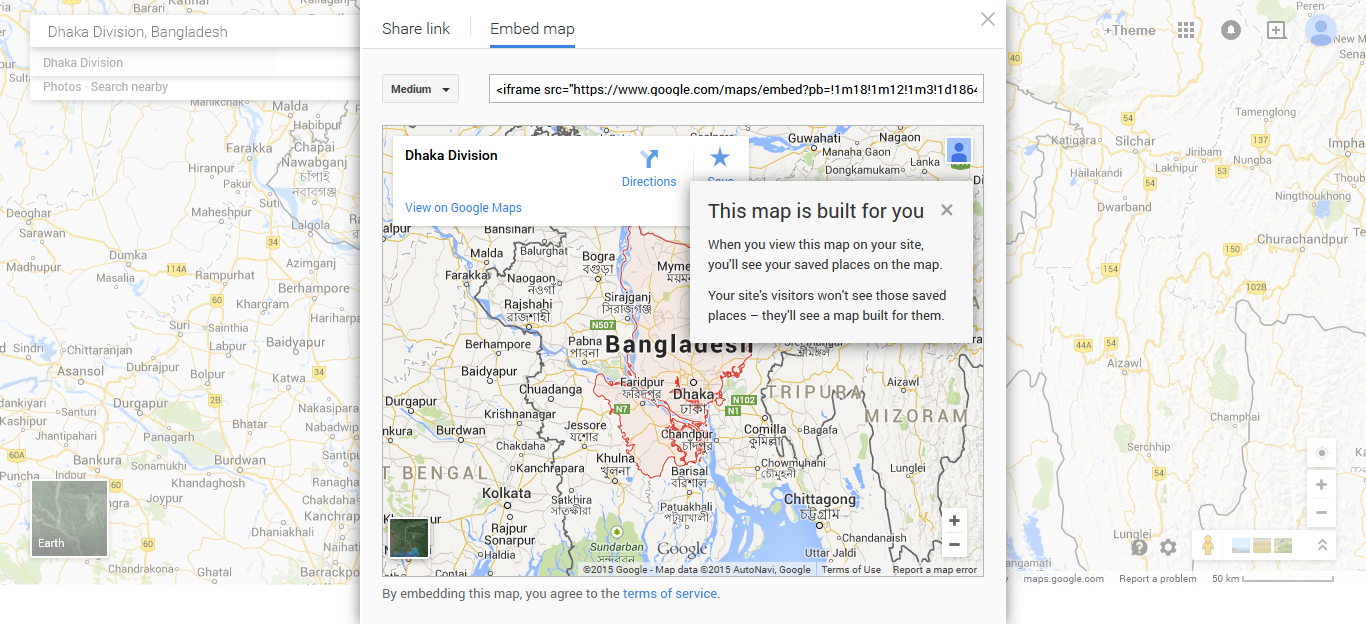Click the Chittagong label on preview map

click(820, 499)
